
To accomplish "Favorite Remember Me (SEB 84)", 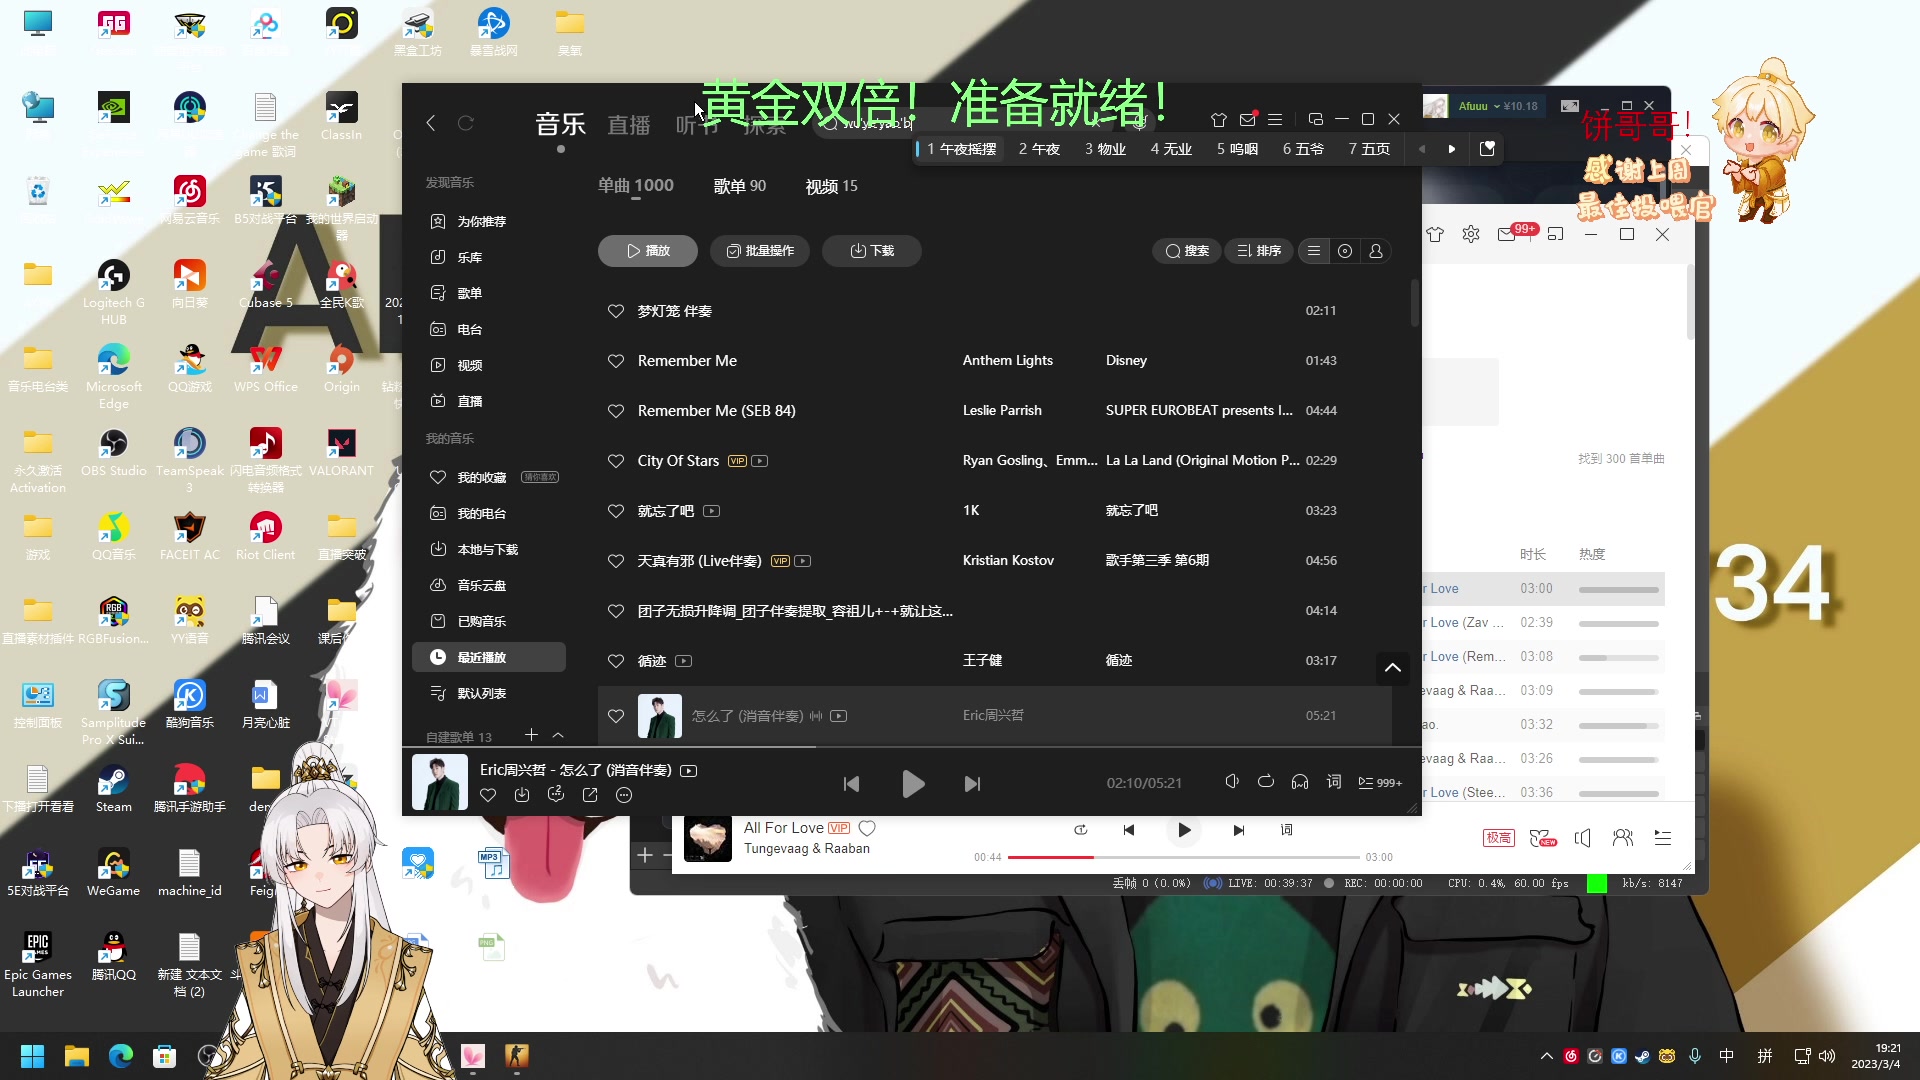I will [616, 411].
